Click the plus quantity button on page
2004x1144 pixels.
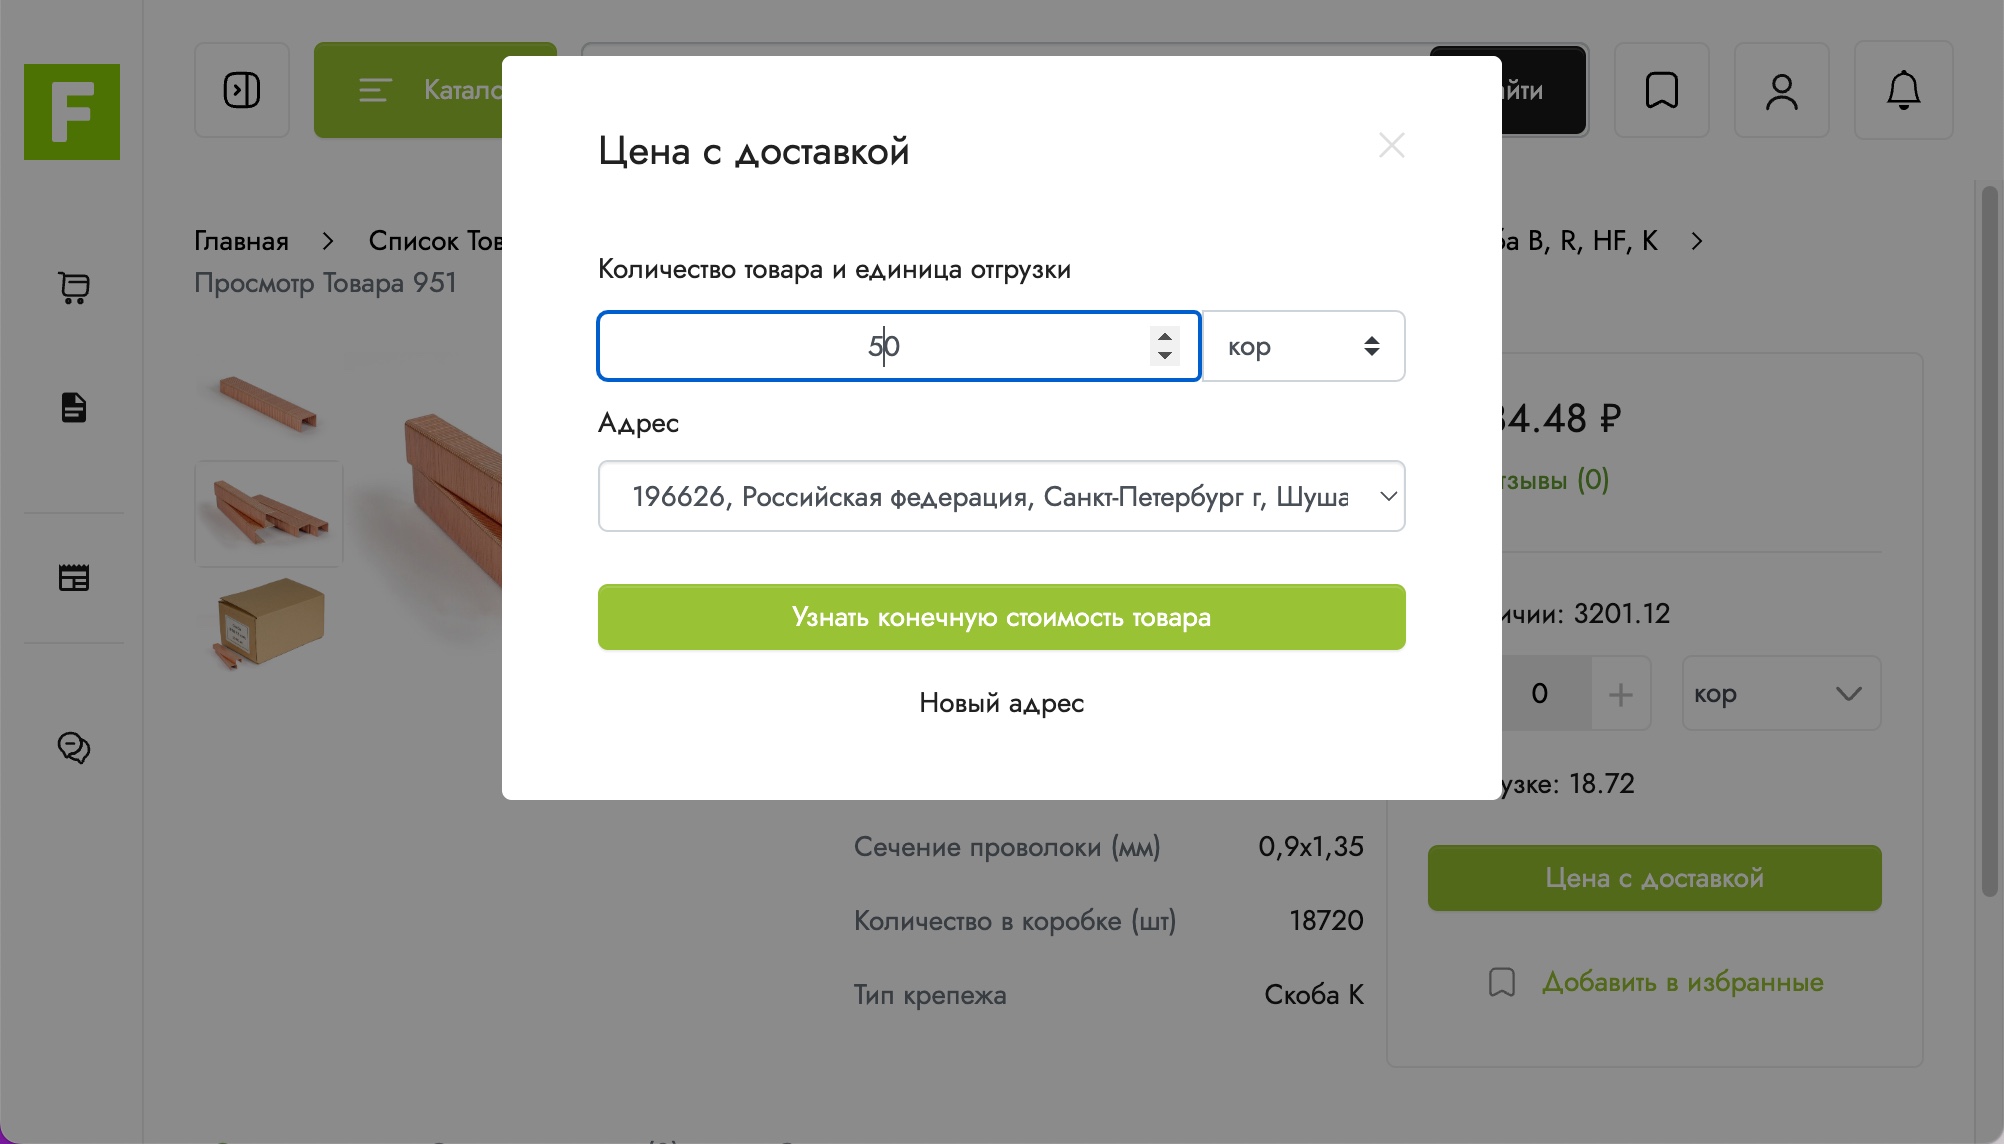[1620, 693]
